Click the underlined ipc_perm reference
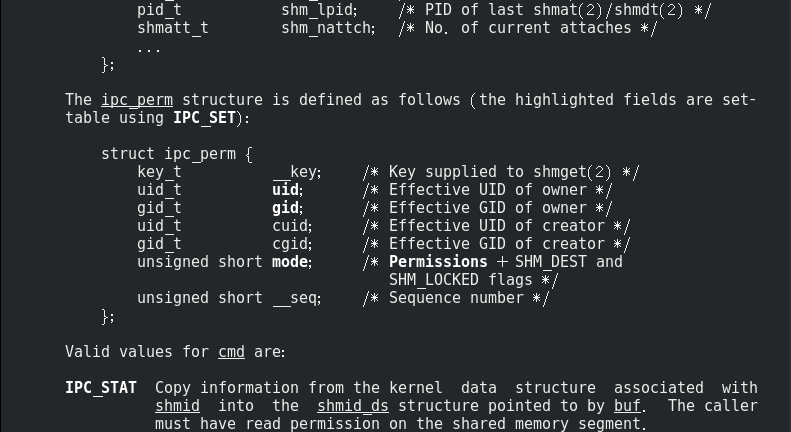 tap(137, 100)
